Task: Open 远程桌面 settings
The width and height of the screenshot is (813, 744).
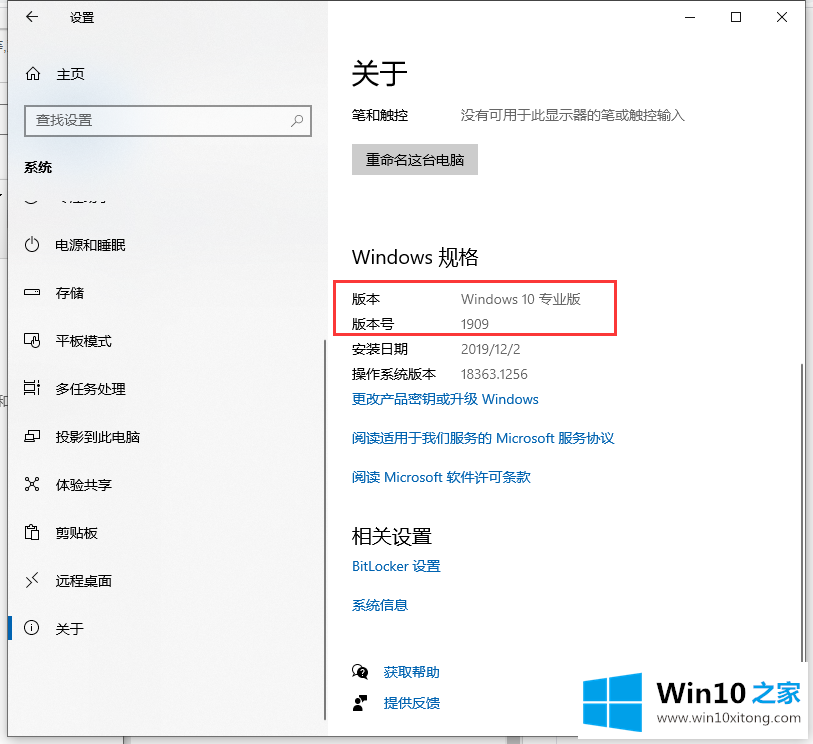Action: 83,581
